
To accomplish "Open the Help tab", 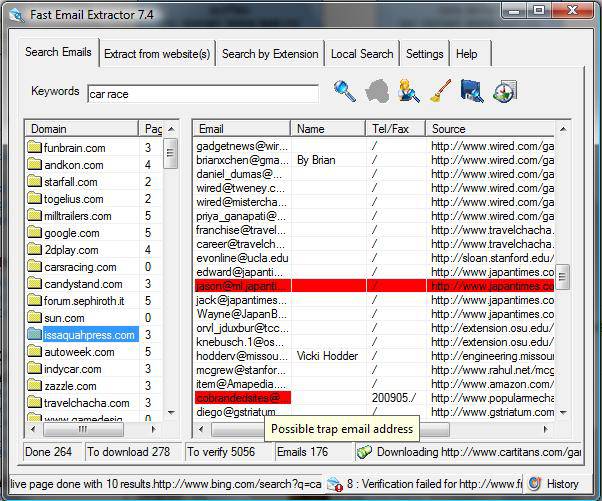I will (x=470, y=54).
